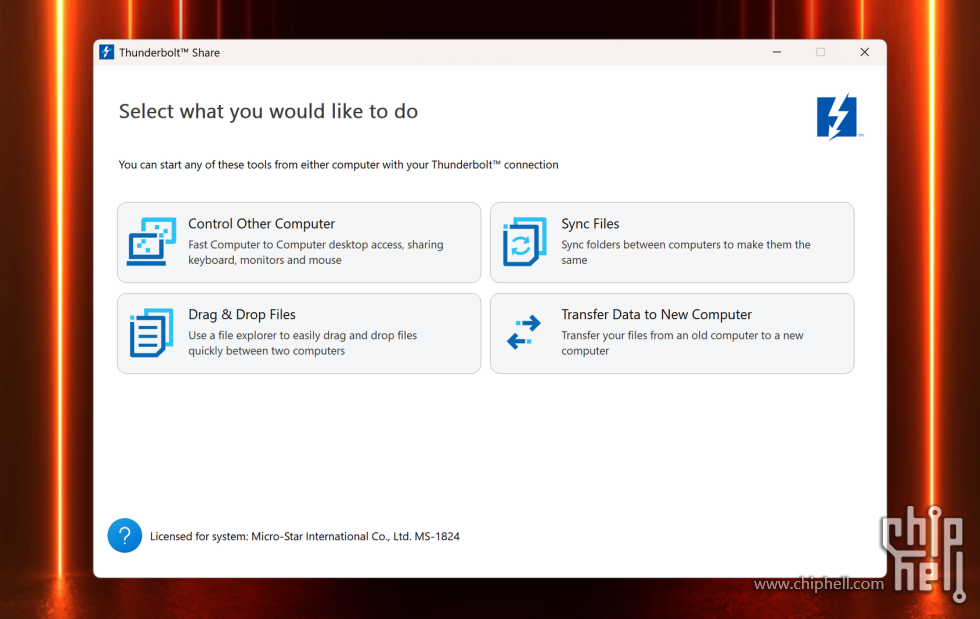The width and height of the screenshot is (980, 619).
Task: Click the Thunderbolt Share title bar app icon
Action: pos(107,52)
